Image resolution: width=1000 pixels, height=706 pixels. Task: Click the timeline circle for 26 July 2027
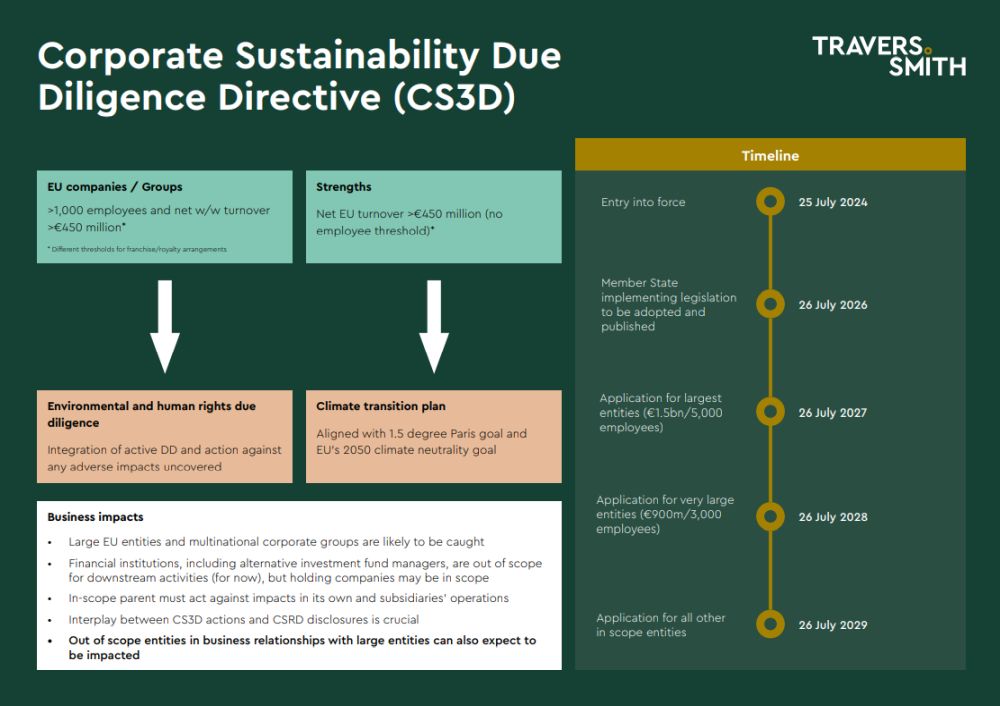coord(770,412)
